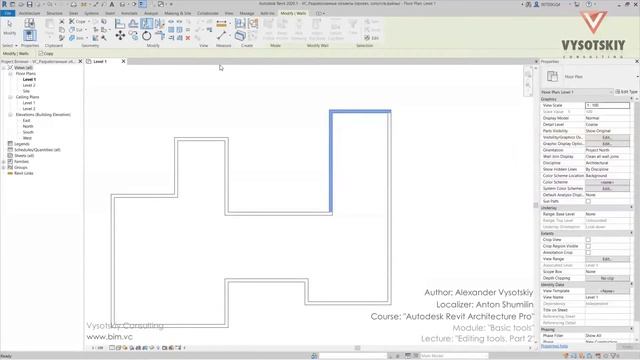The image size is (640, 360).
Task: Click the cut to clipboard scissors icon
Action: pos(62,21)
